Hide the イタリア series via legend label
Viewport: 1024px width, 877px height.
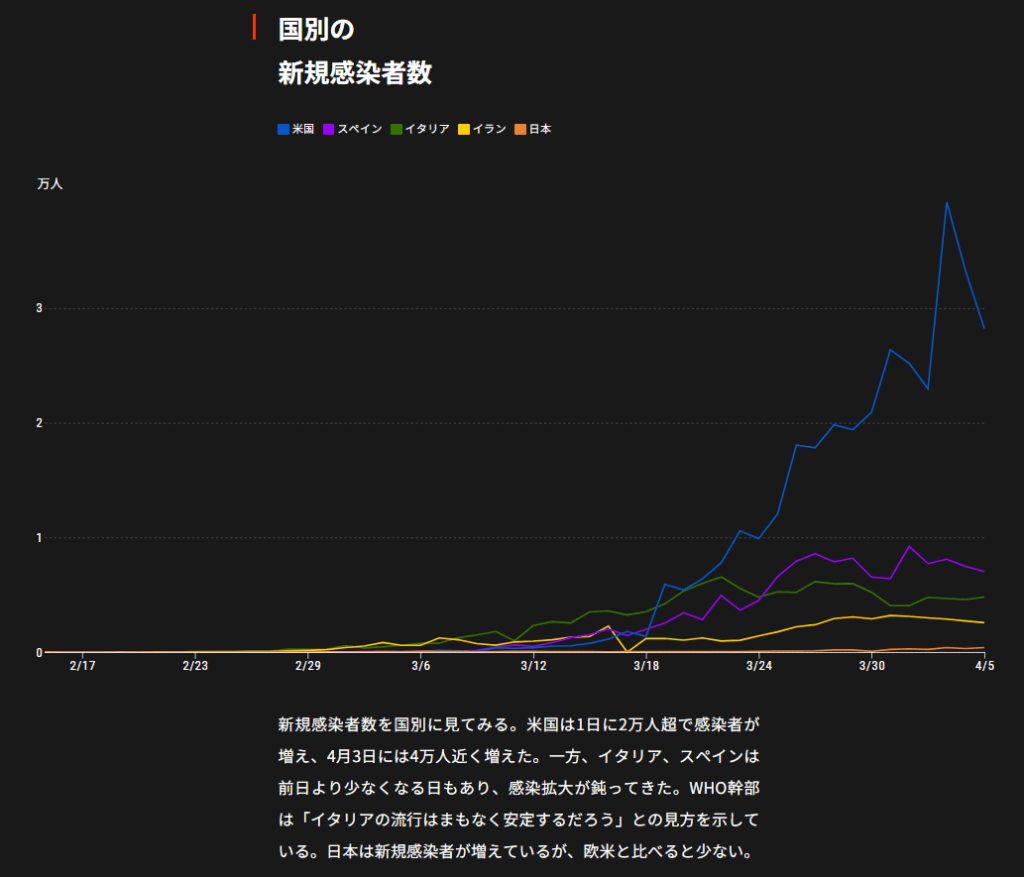pos(427,129)
